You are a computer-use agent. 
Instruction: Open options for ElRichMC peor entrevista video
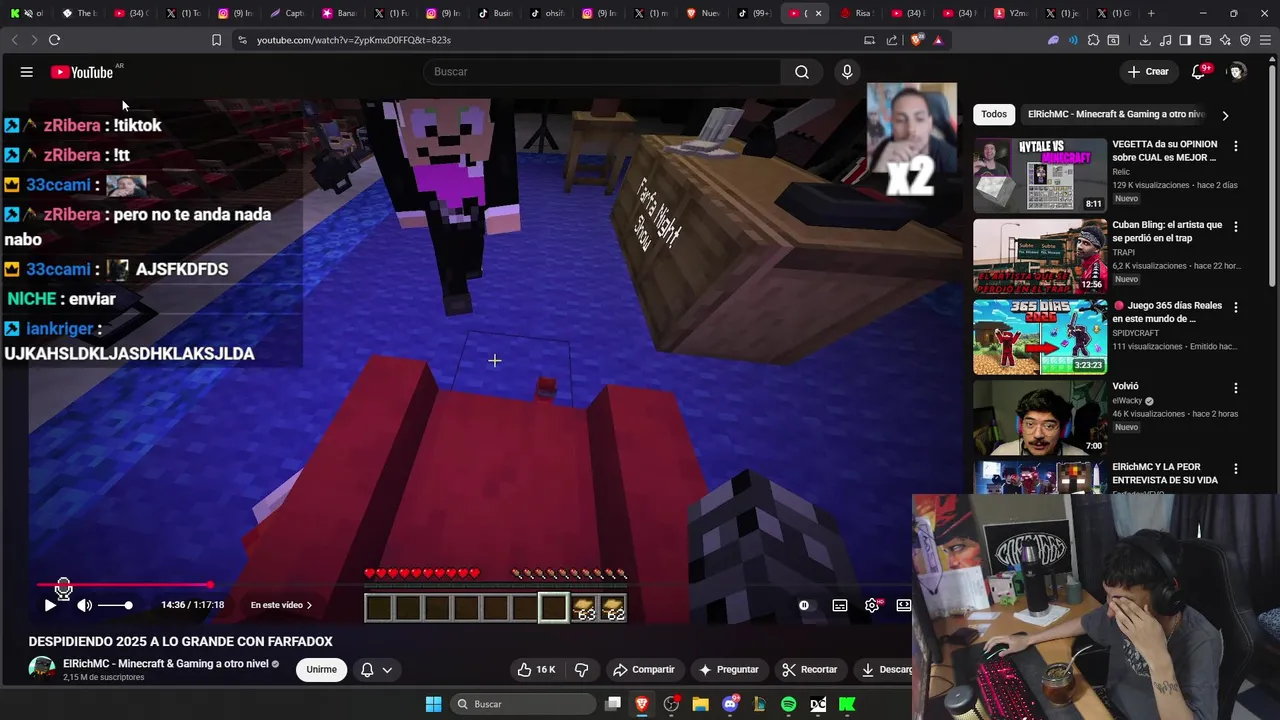(x=1235, y=469)
